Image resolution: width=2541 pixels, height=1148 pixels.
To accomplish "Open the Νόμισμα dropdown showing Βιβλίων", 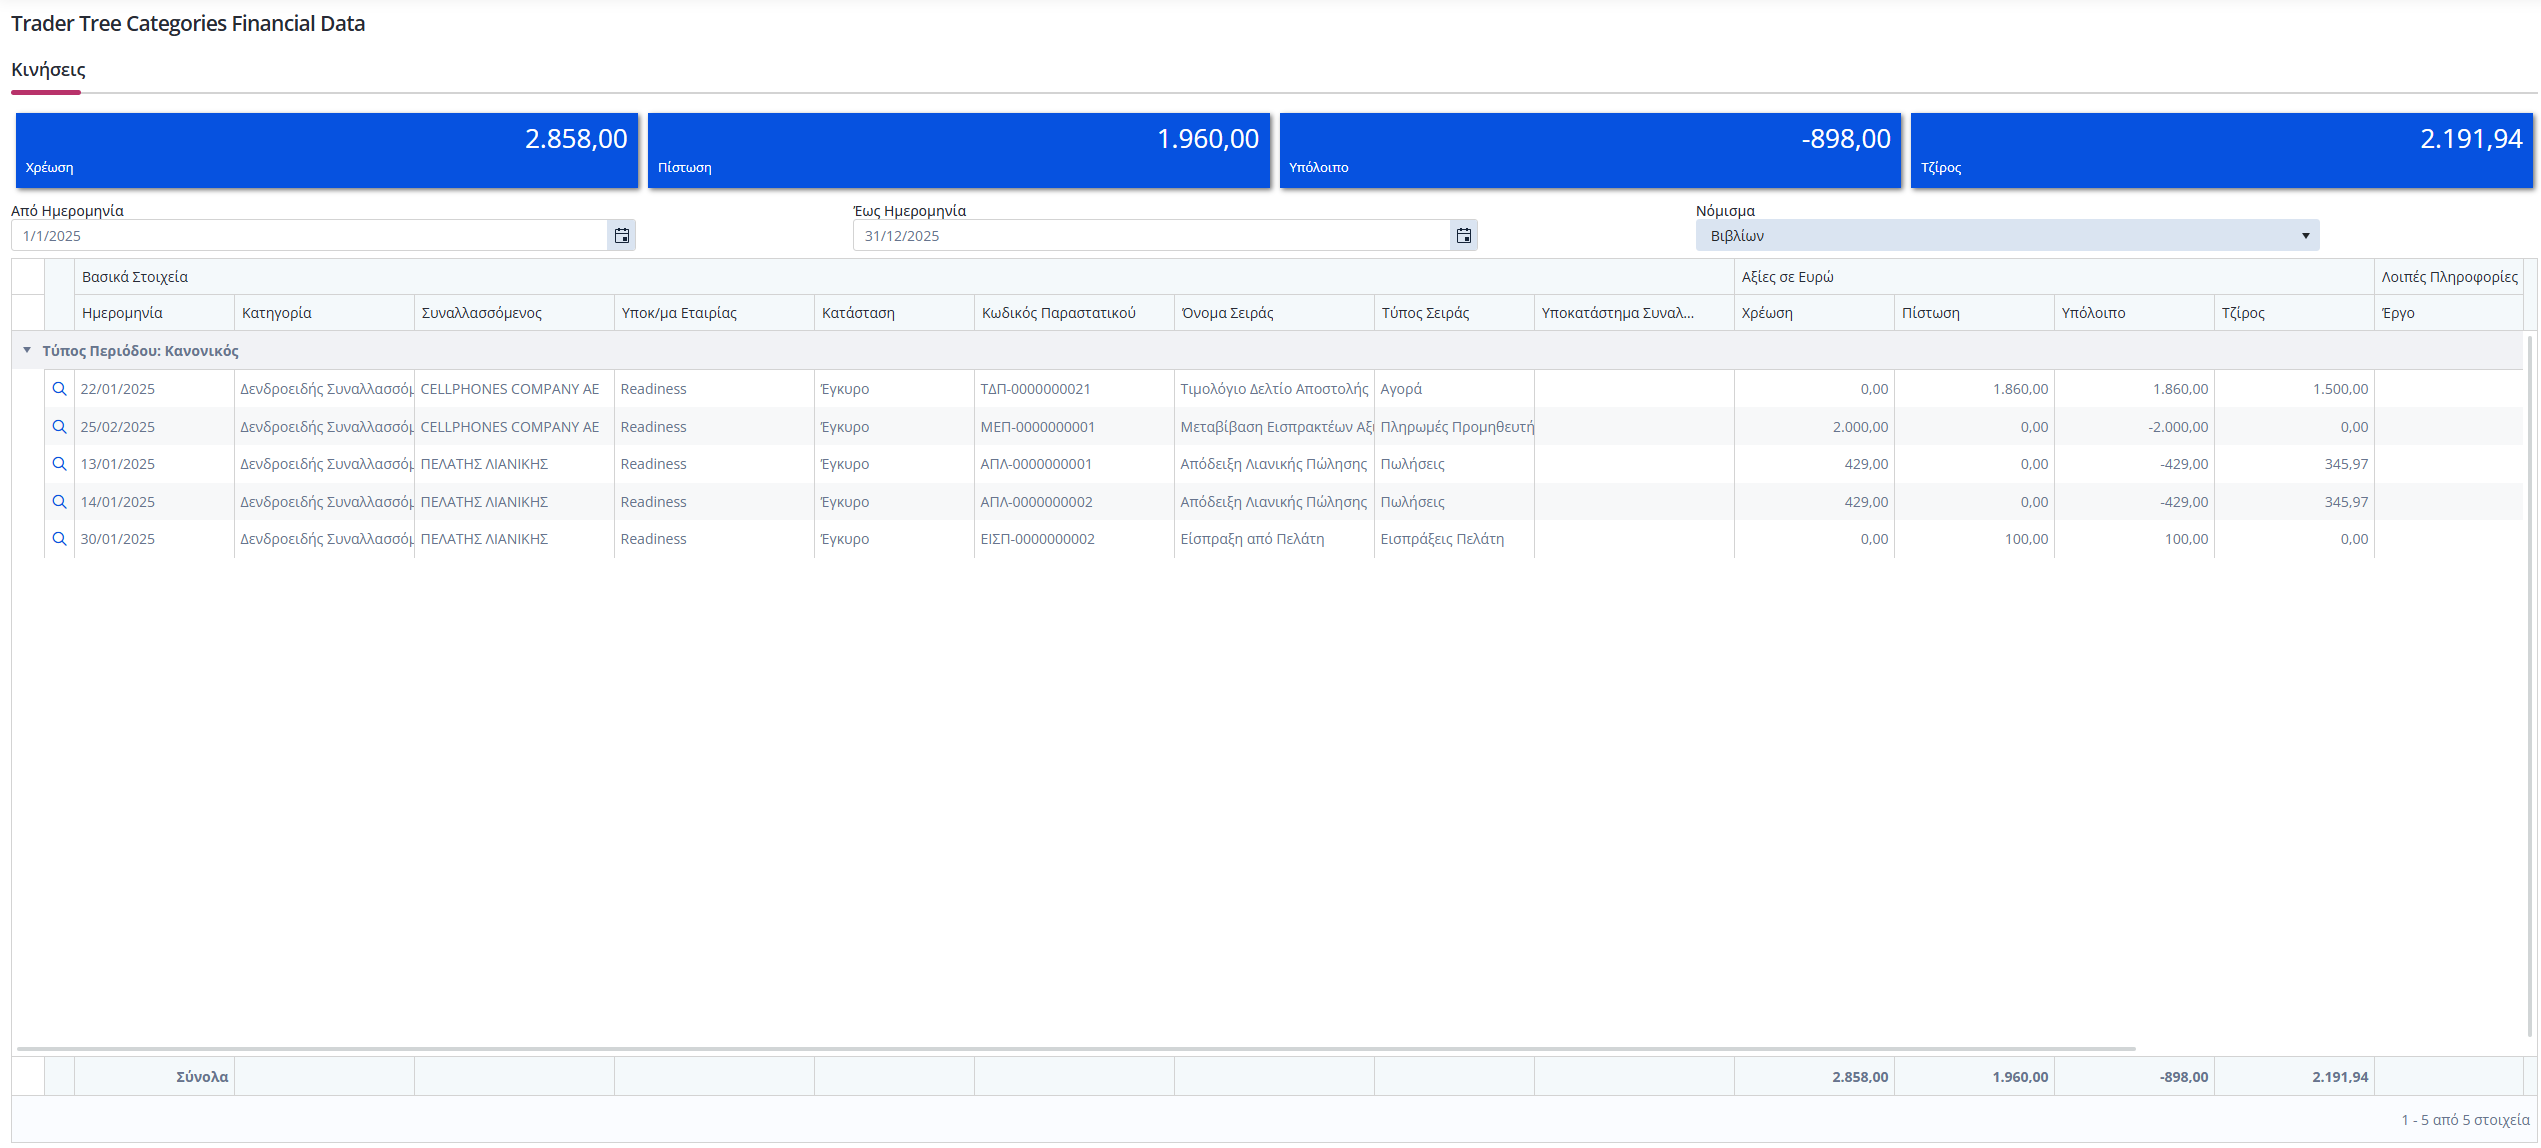I will click(2007, 236).
